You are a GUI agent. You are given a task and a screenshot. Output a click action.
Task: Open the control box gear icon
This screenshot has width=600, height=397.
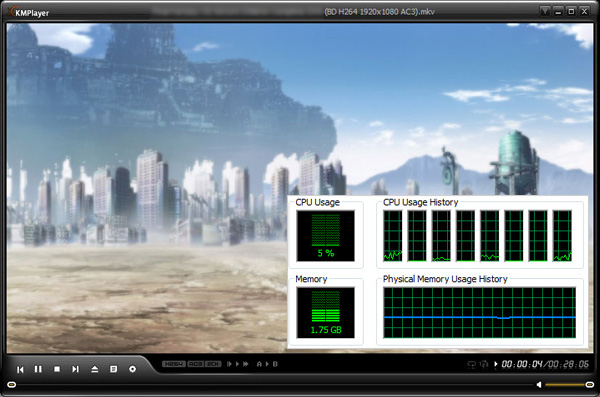132,369
